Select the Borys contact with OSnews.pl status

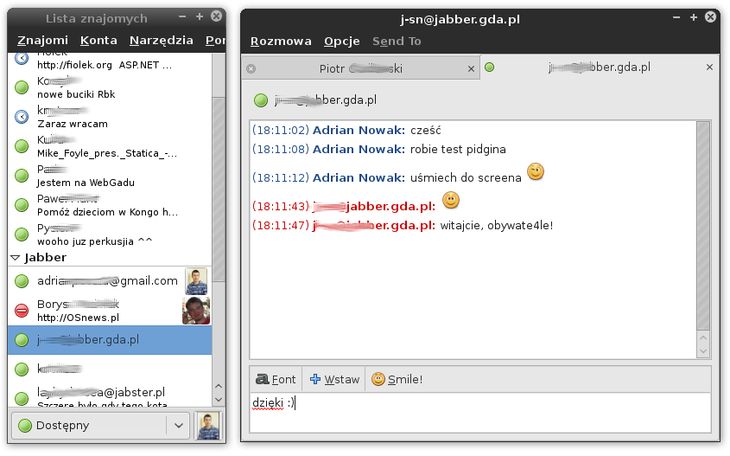tap(110, 311)
